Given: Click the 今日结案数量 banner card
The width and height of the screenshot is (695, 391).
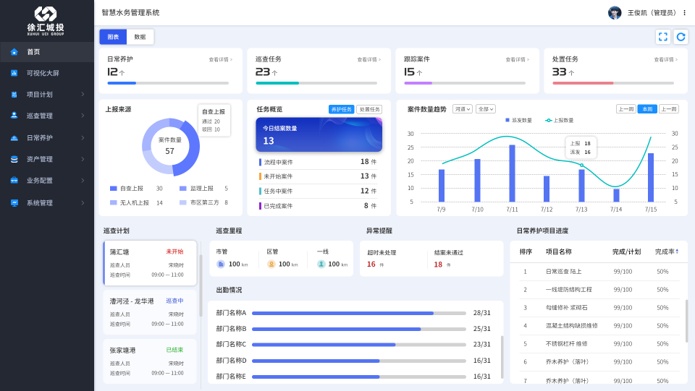Looking at the screenshot, I should 319,135.
